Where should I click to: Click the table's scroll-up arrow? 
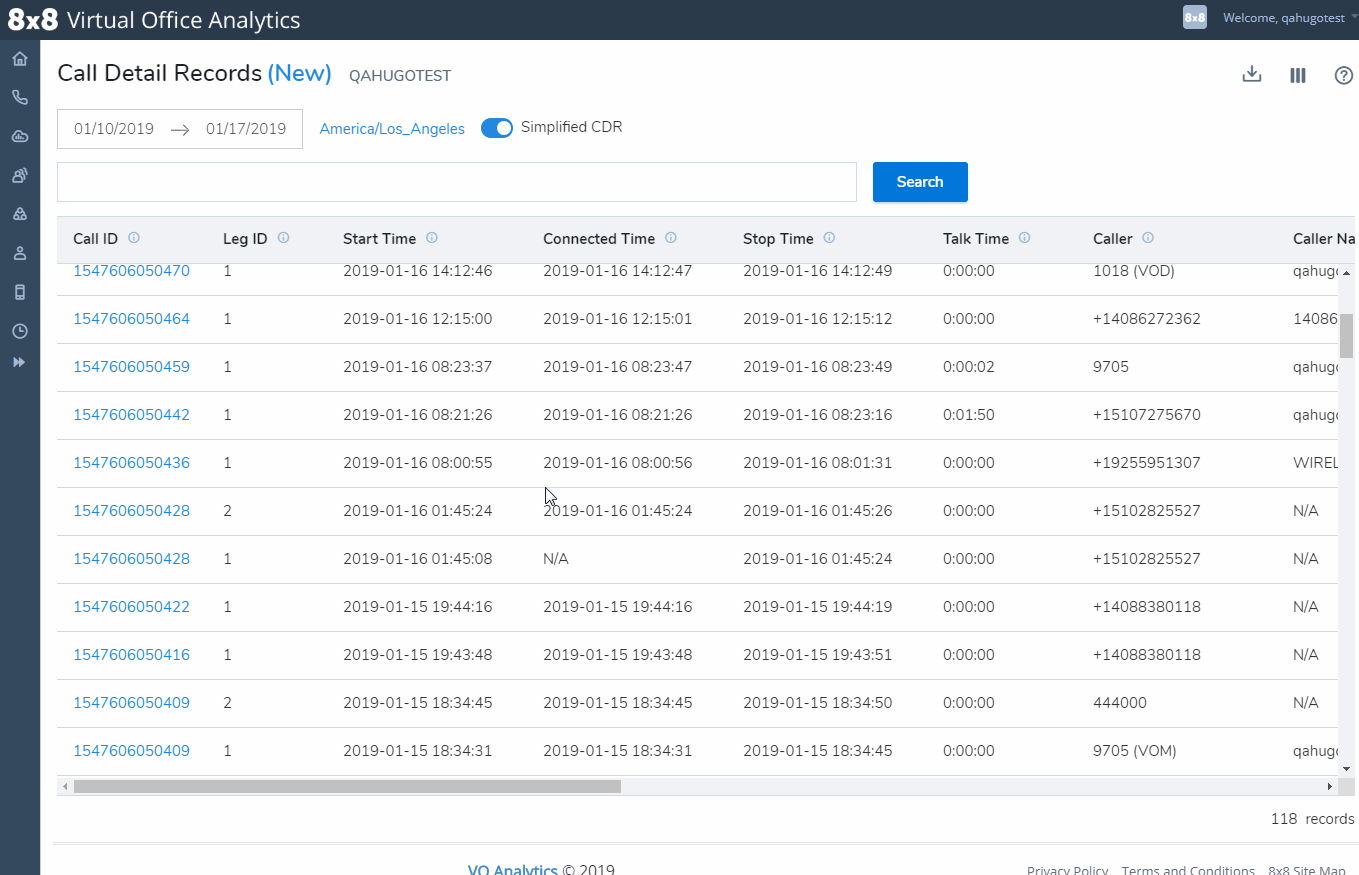tap(1346, 272)
